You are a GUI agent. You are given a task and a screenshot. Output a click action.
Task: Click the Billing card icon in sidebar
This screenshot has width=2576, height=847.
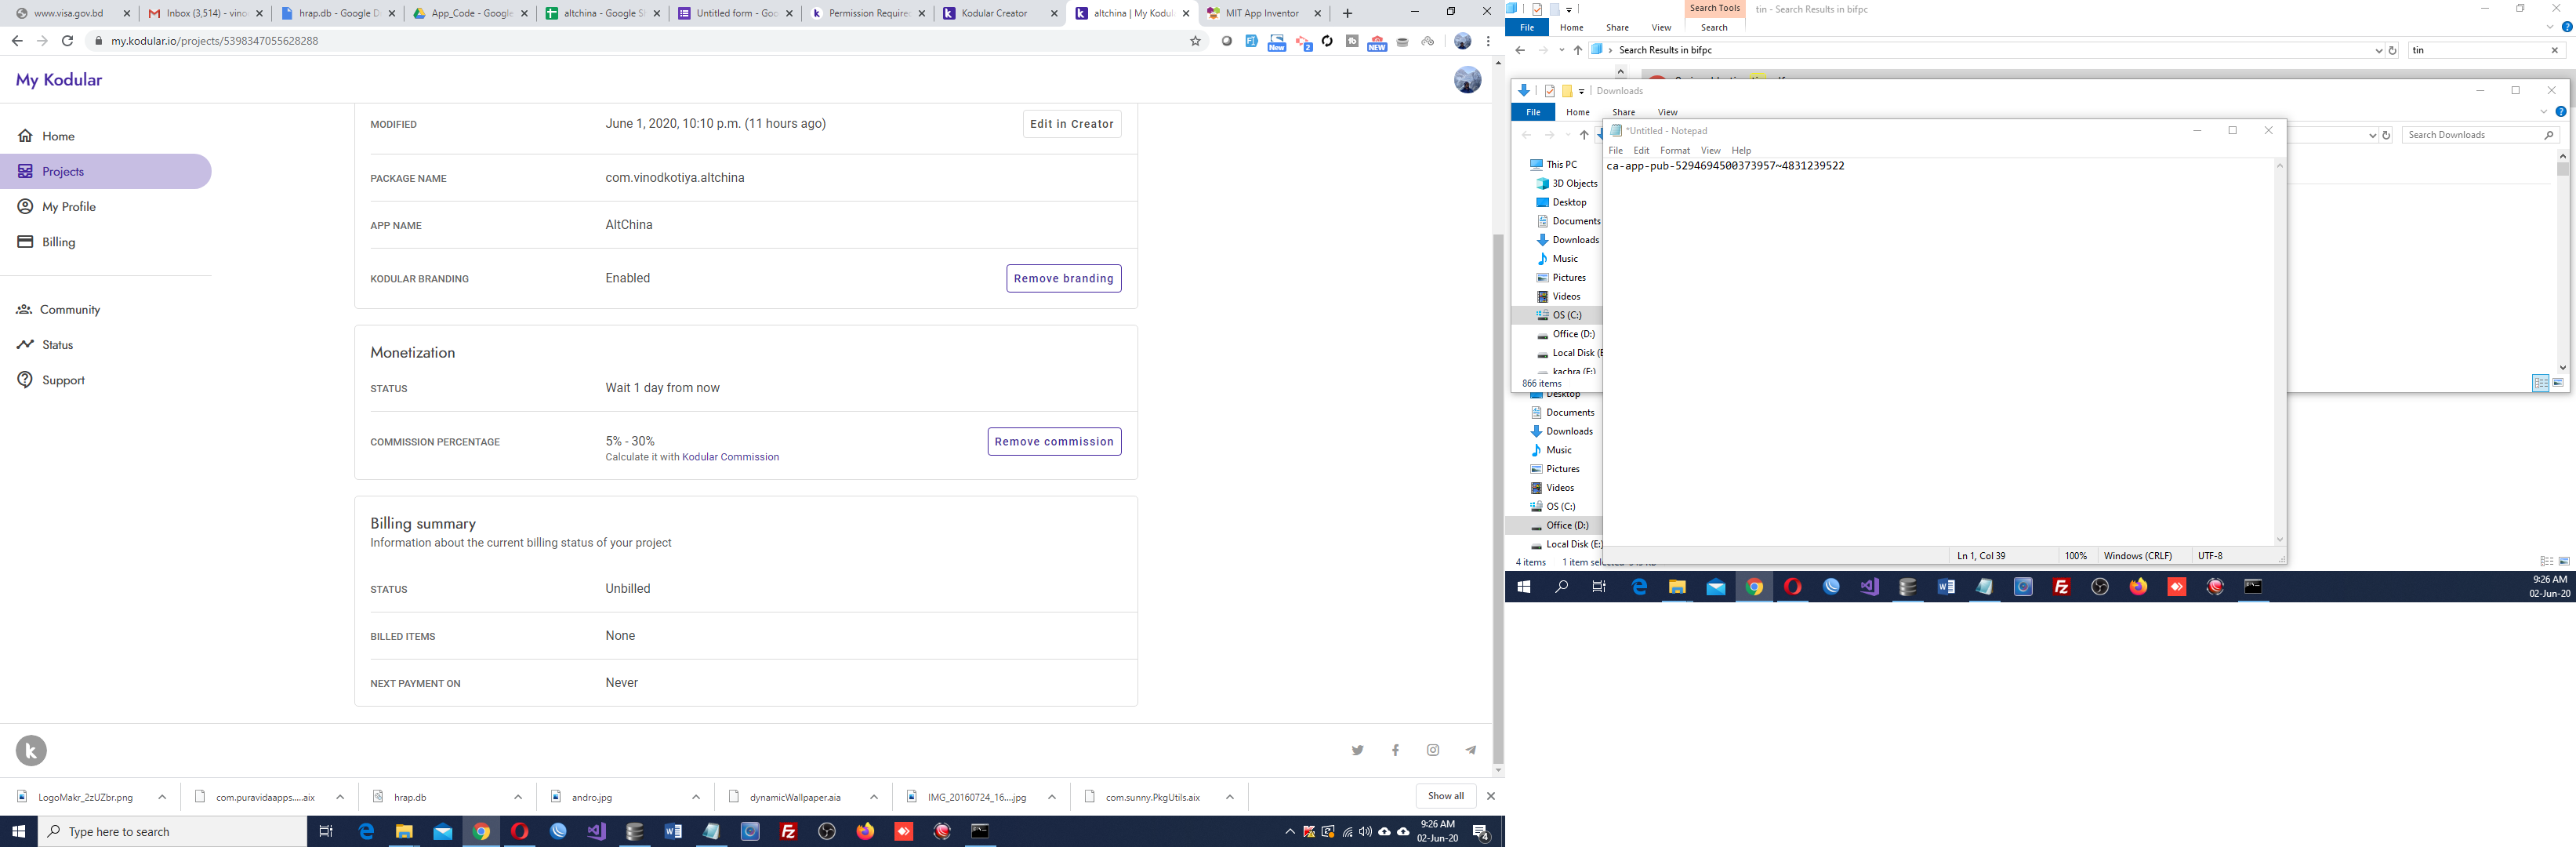coord(25,242)
